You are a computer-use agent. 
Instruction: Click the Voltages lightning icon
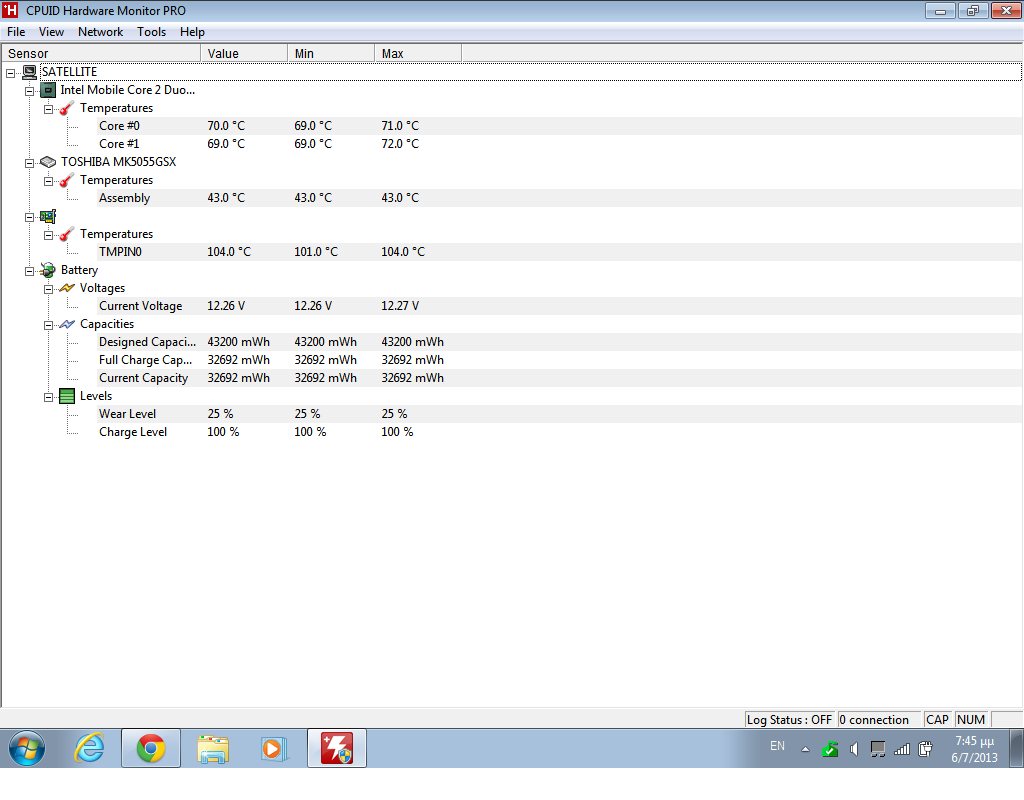67,288
